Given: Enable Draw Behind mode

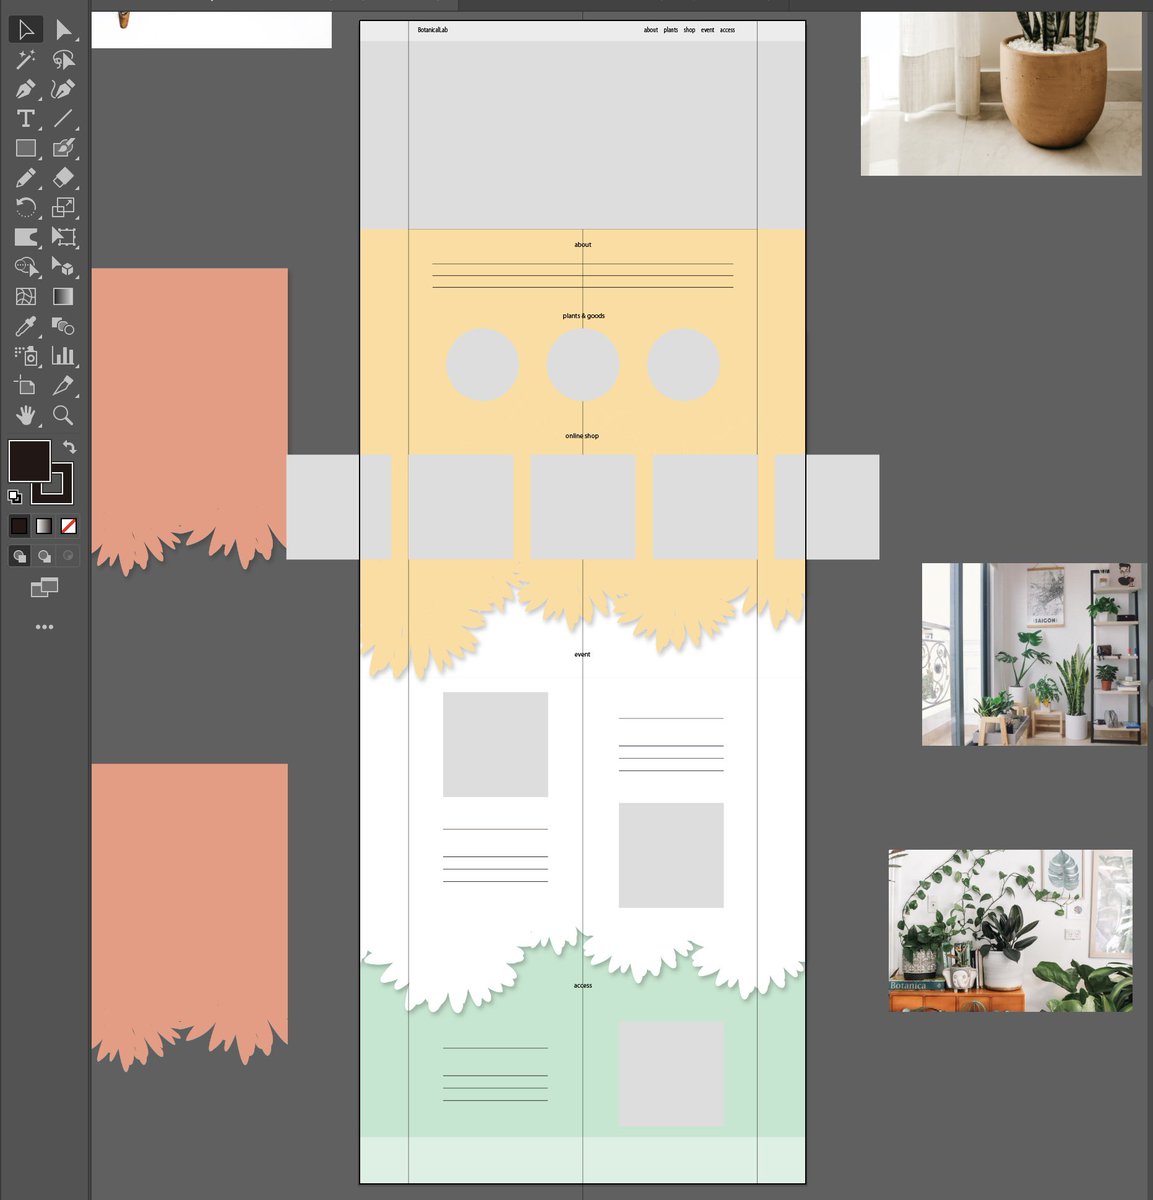Looking at the screenshot, I should tap(44, 556).
